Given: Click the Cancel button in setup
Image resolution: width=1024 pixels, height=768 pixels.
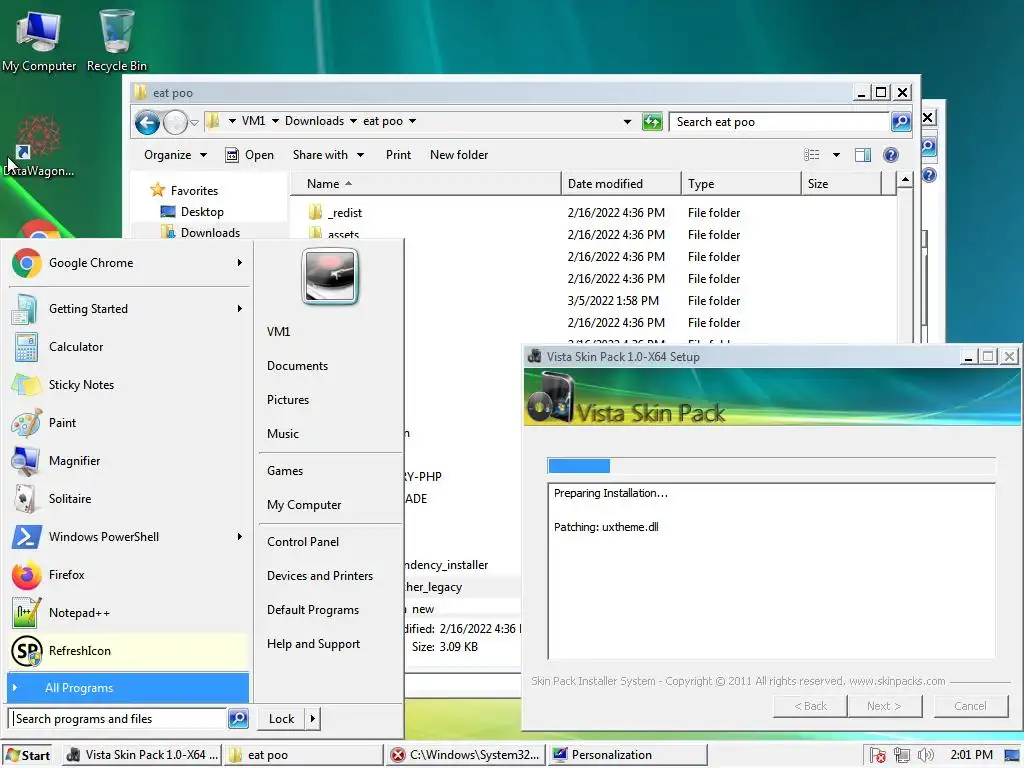Looking at the screenshot, I should point(970,706).
